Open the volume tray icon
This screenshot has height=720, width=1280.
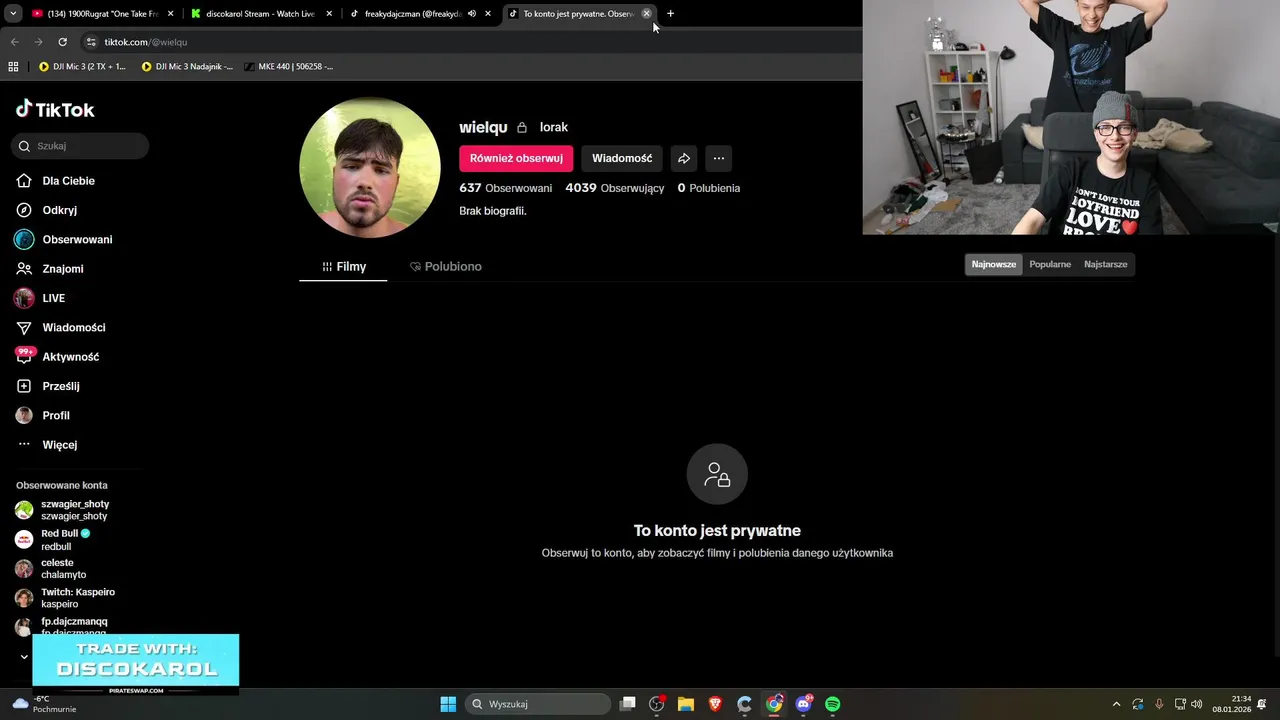(1197, 704)
